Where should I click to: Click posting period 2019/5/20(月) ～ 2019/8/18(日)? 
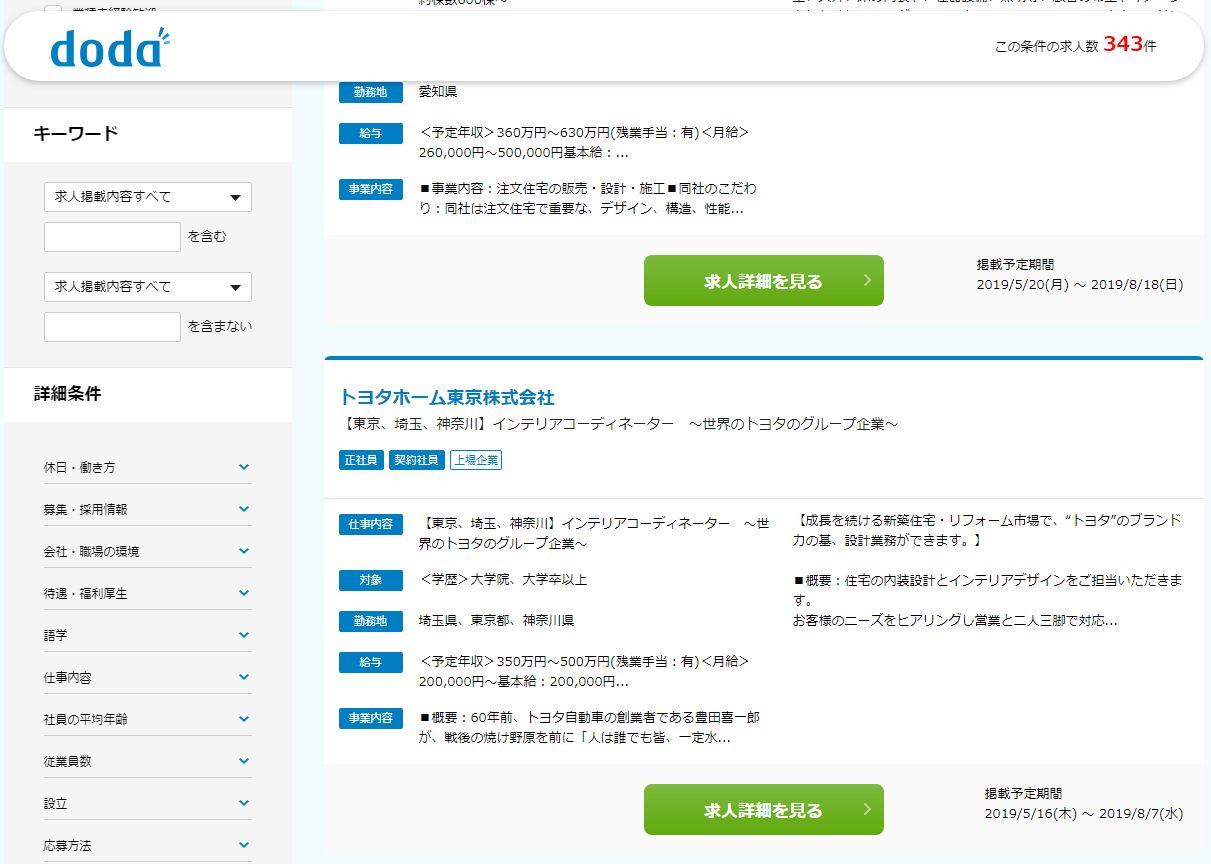tap(1080, 284)
